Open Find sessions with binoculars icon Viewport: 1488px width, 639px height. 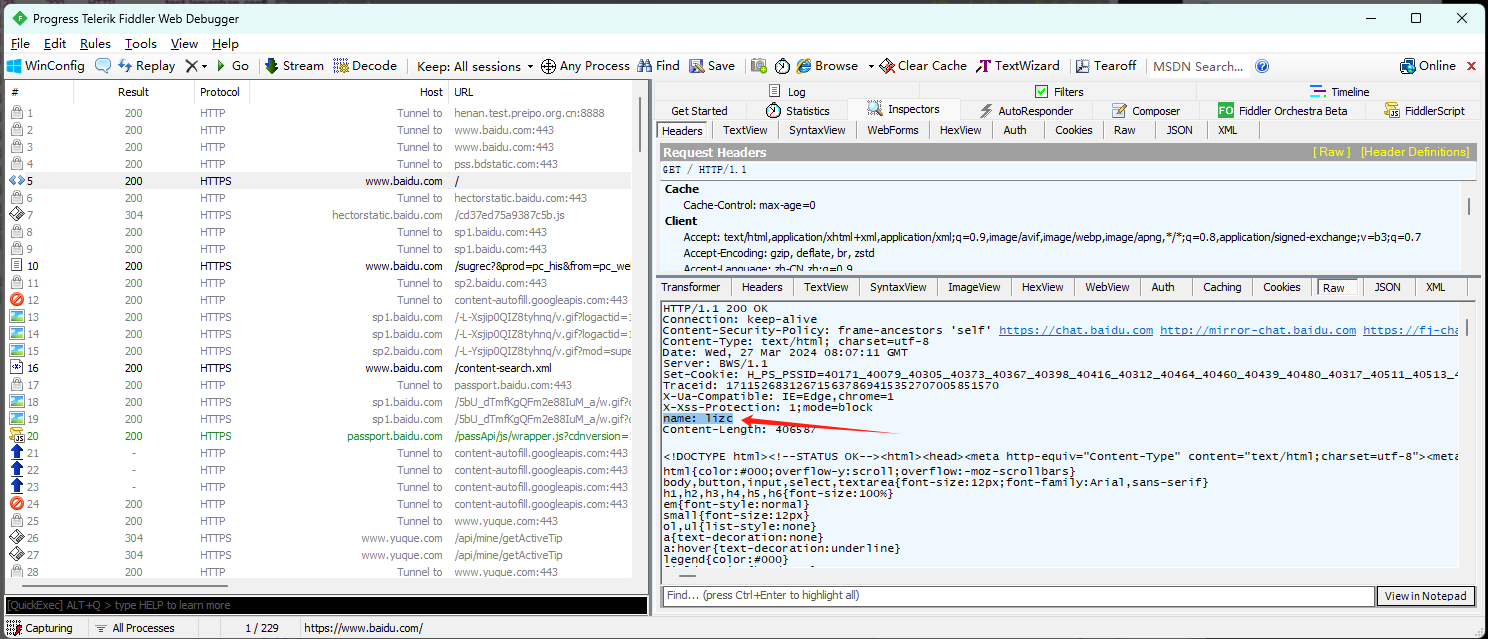(658, 66)
